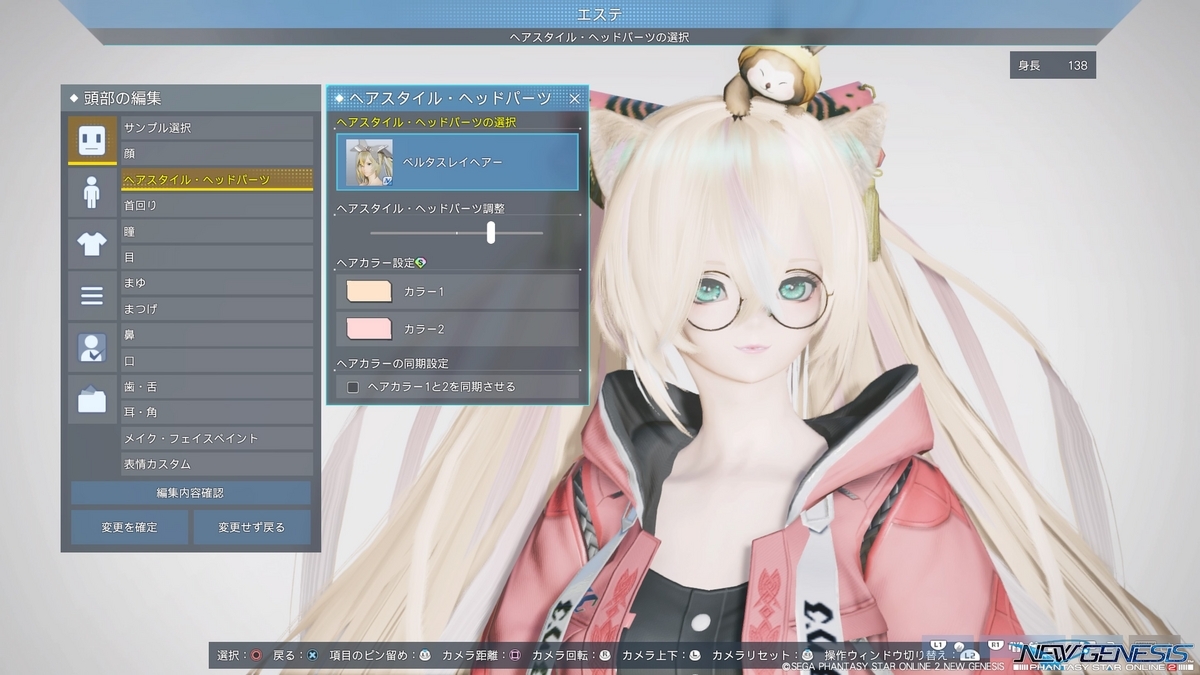Image resolution: width=1200 pixels, height=675 pixels.
Task: Click the triangle button icon for 項目のピン留め
Action: pos(425,656)
